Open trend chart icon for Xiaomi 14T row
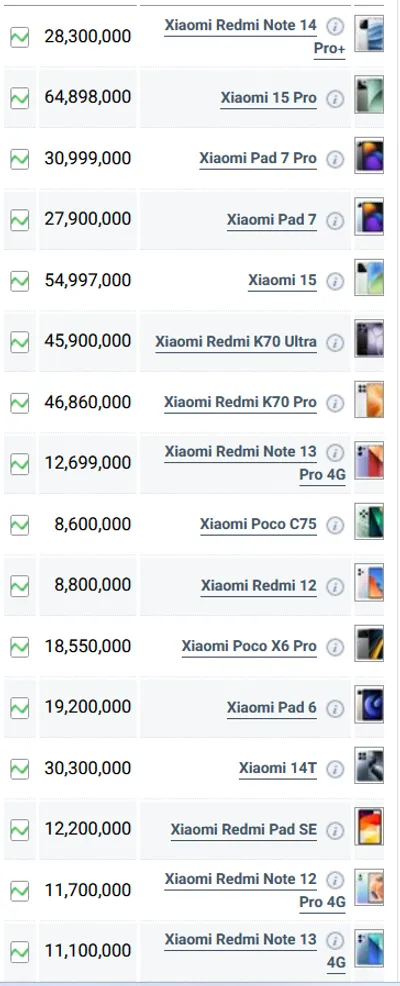 (x=19, y=769)
